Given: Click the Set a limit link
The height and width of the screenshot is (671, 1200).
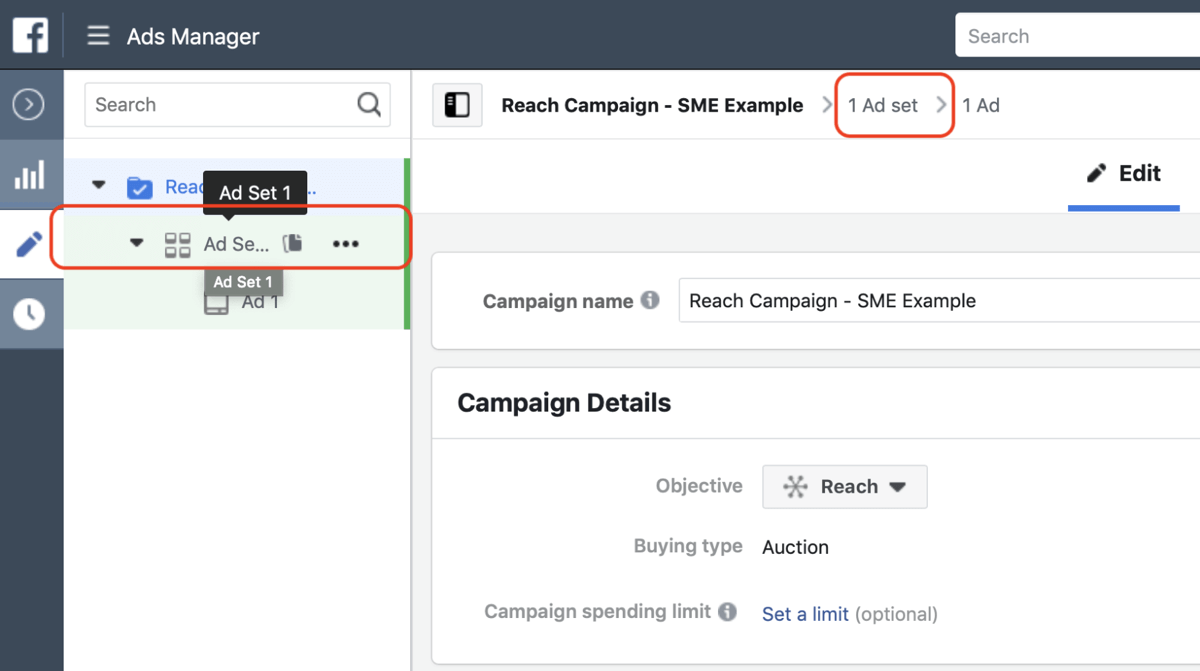Looking at the screenshot, I should point(805,614).
